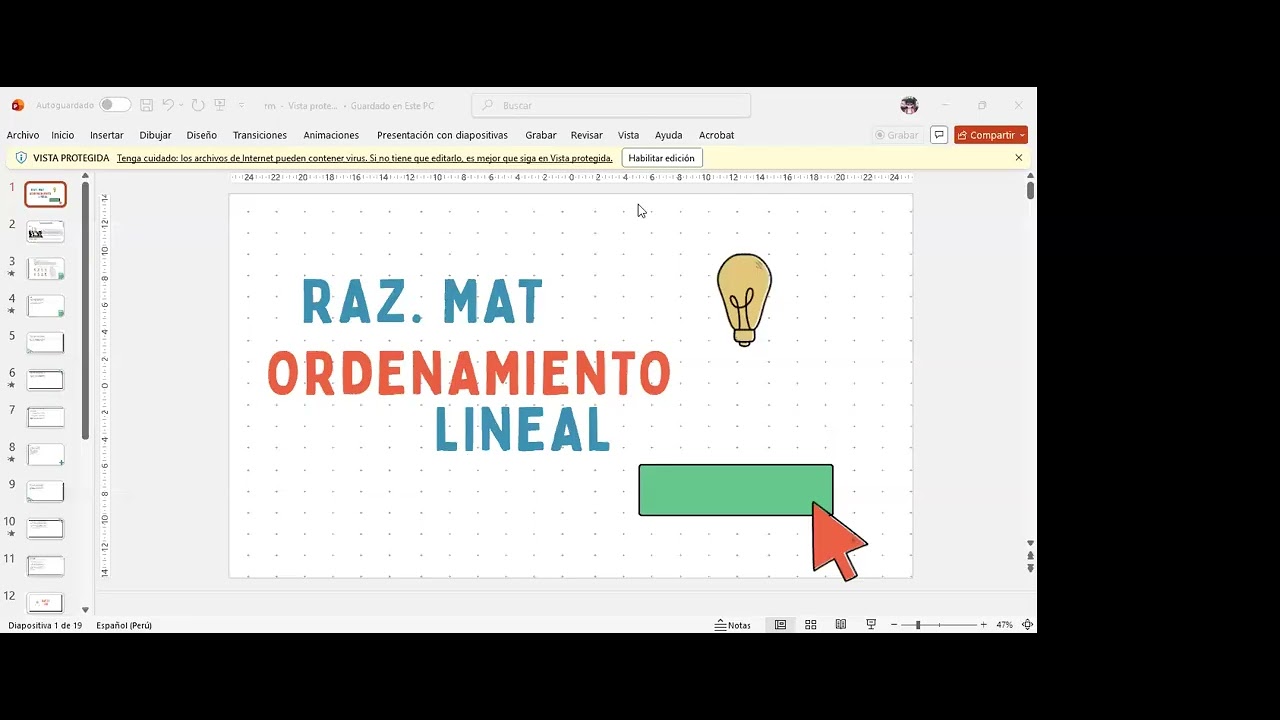Click Habilitar edición button

click(x=662, y=158)
